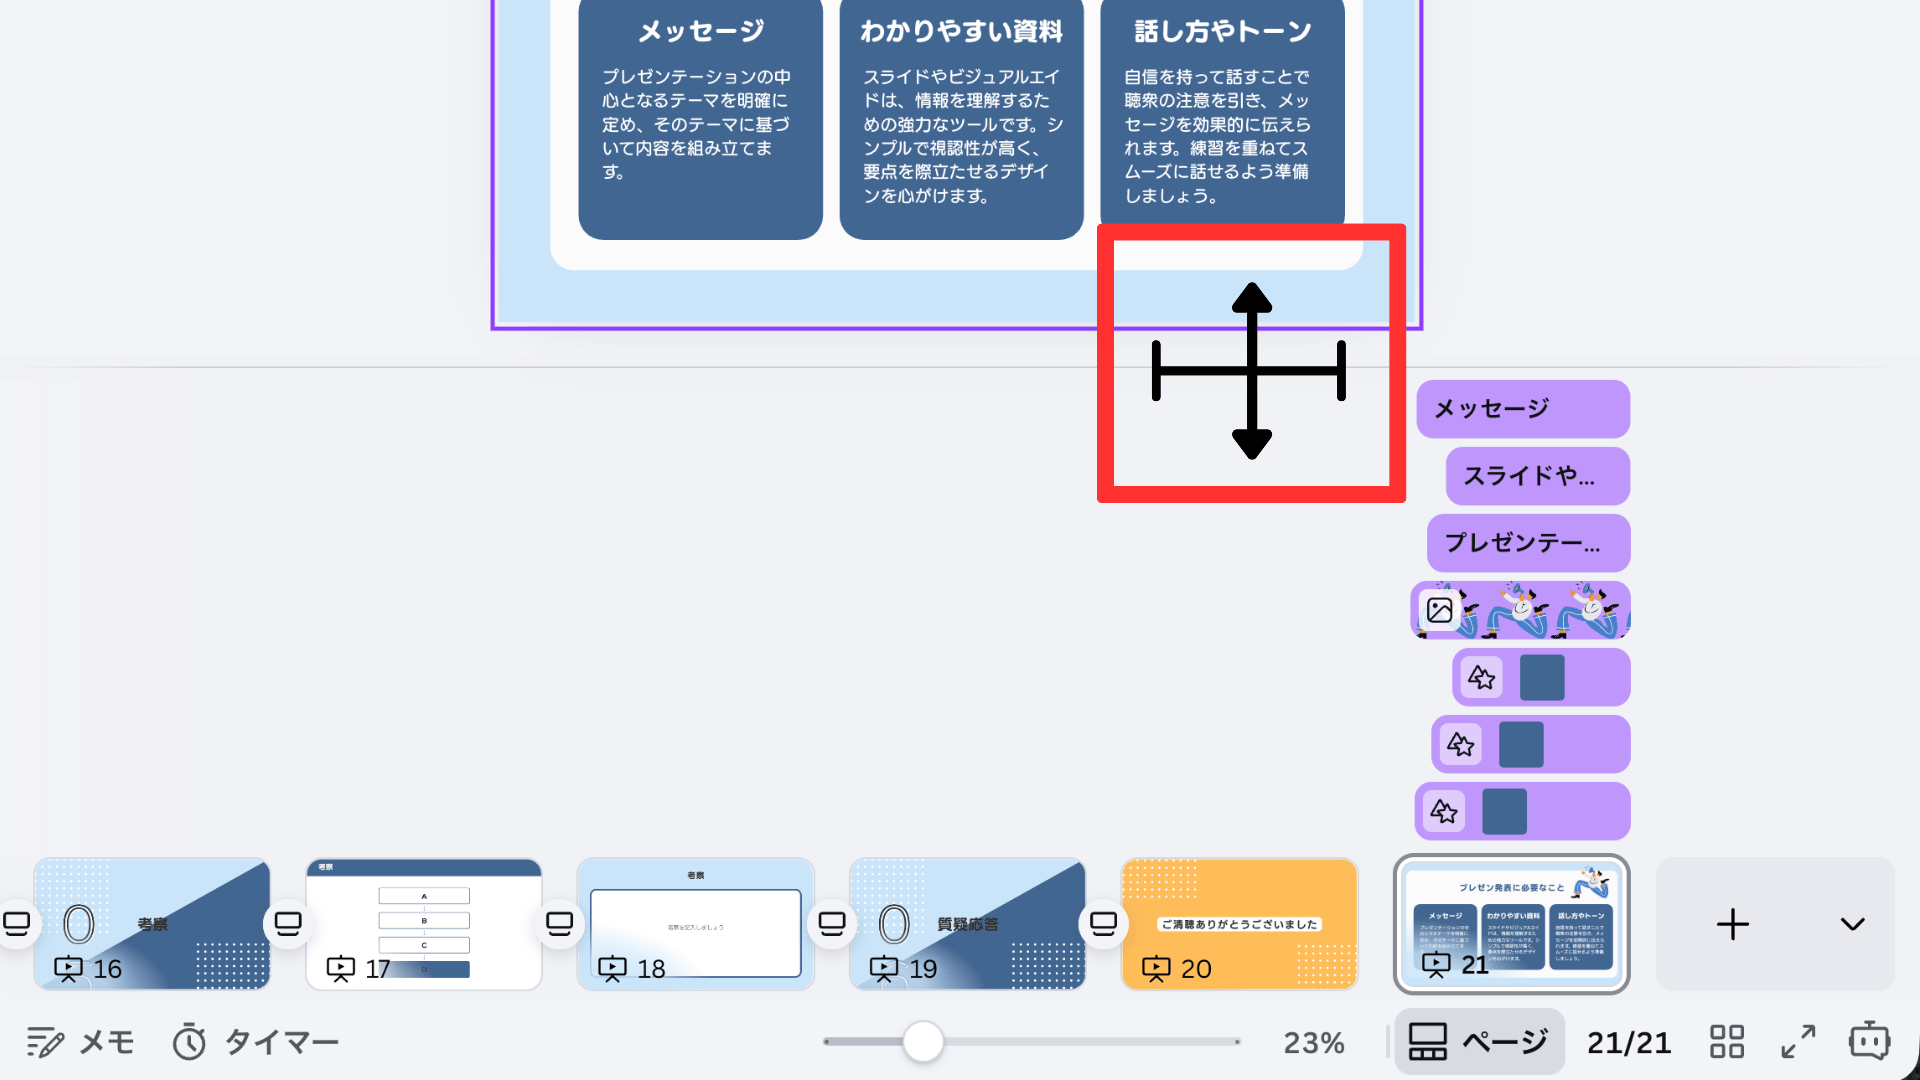Image resolution: width=1920 pixels, height=1080 pixels.
Task: Present from slide 16 using its projector icon
Action: (x=68, y=968)
